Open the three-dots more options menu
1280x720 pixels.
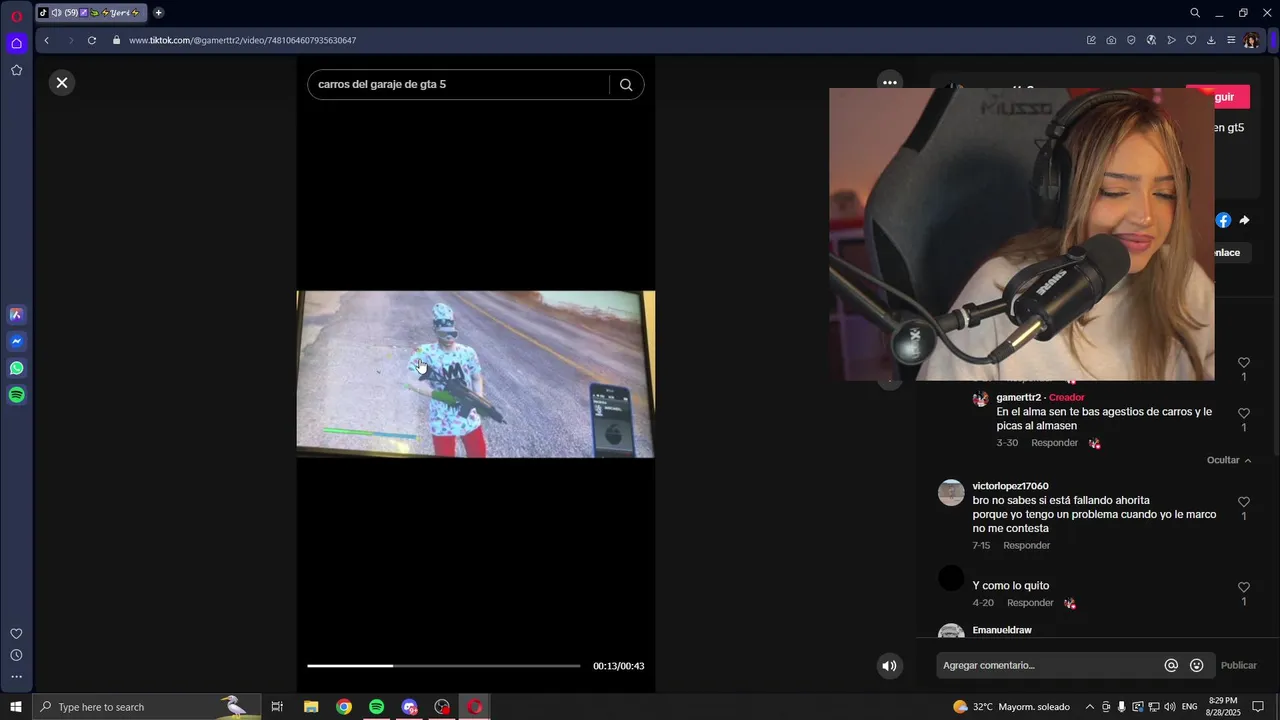point(889,82)
